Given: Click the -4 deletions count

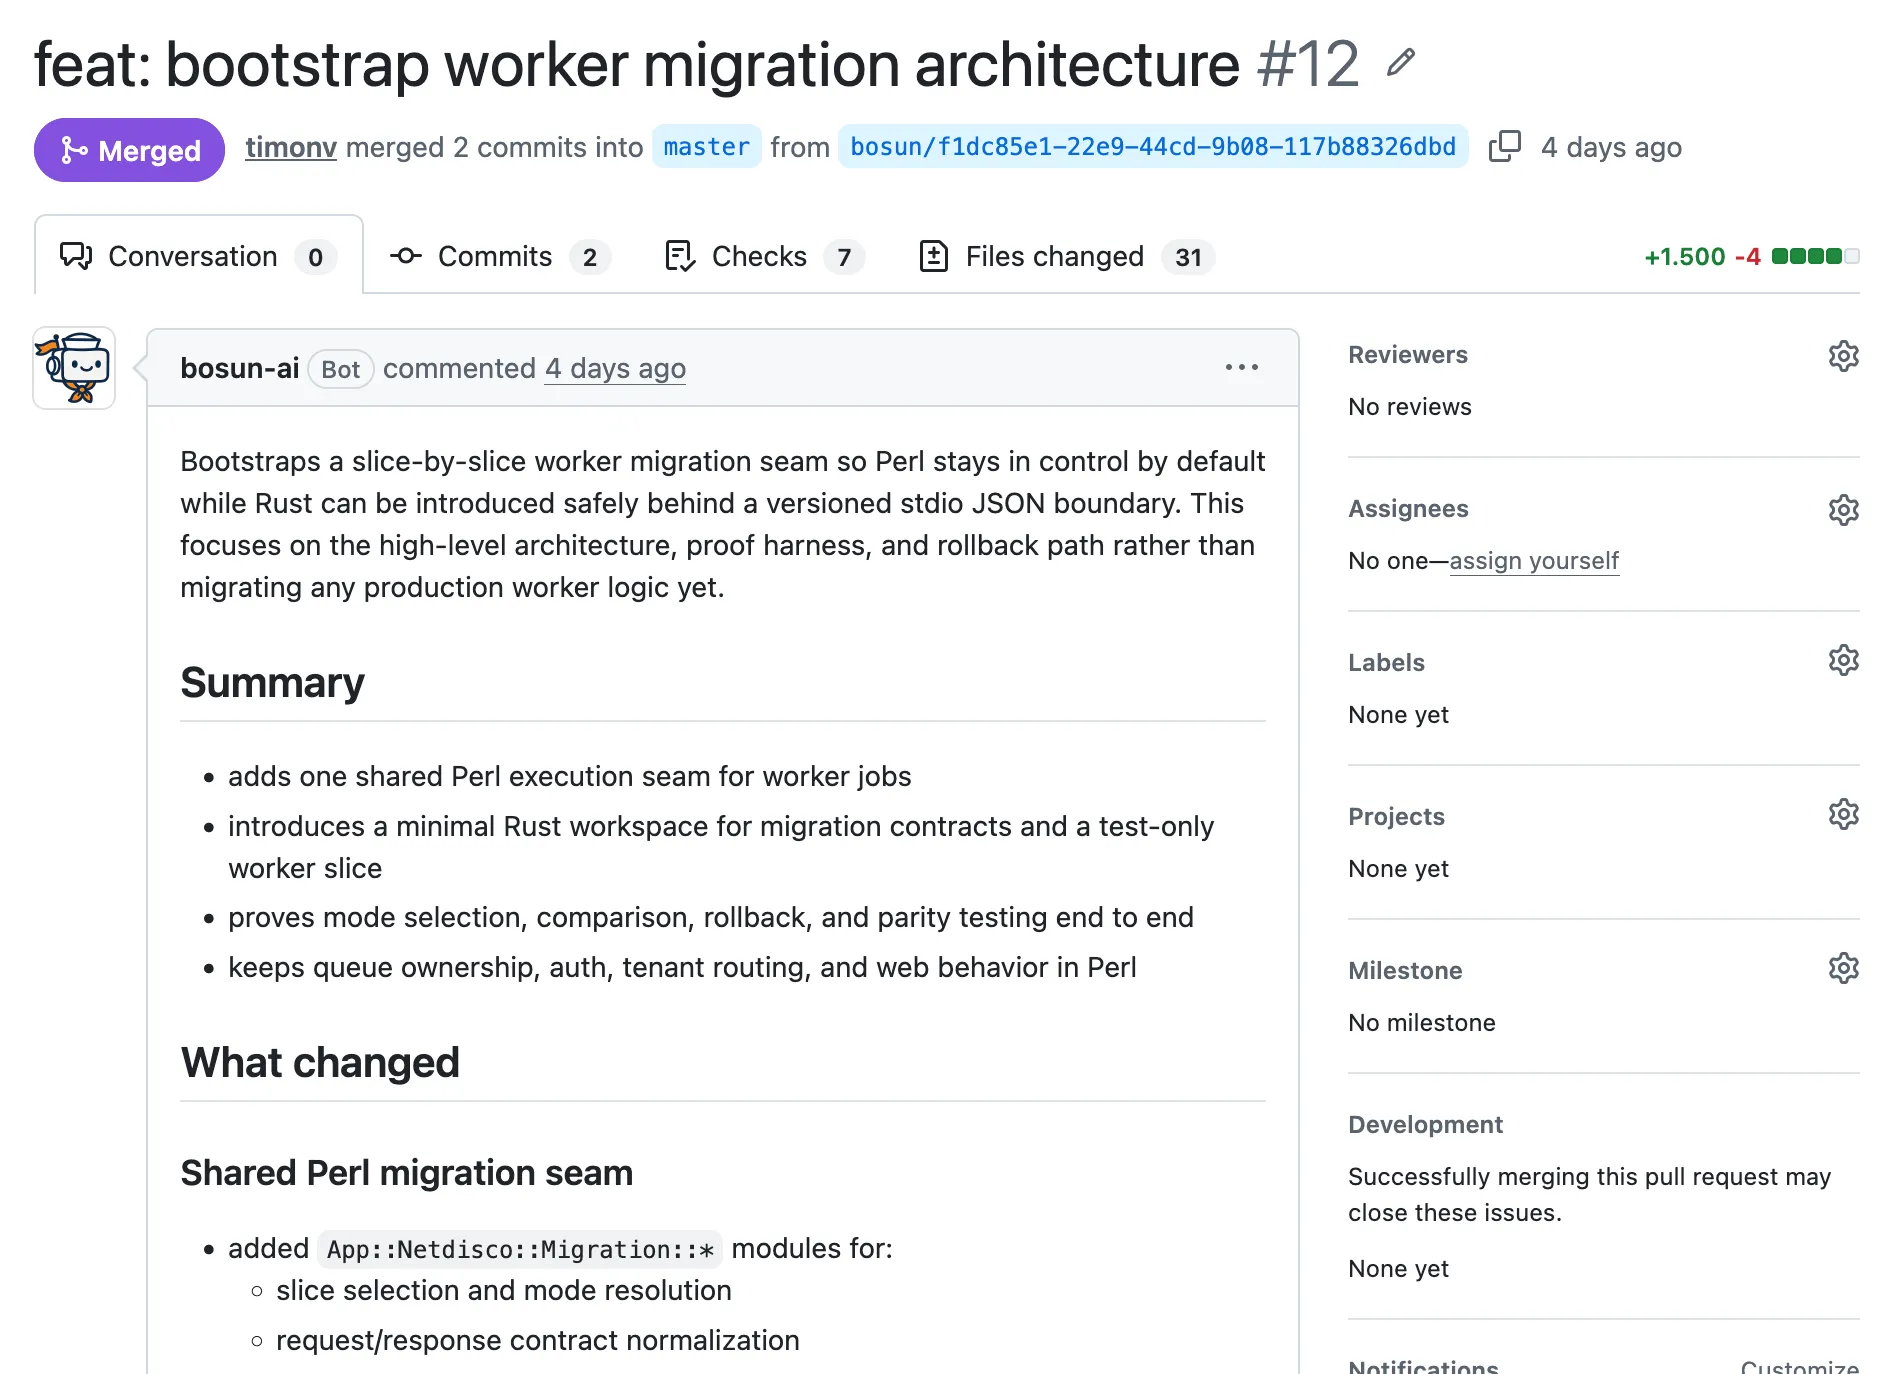Looking at the screenshot, I should 1747,257.
